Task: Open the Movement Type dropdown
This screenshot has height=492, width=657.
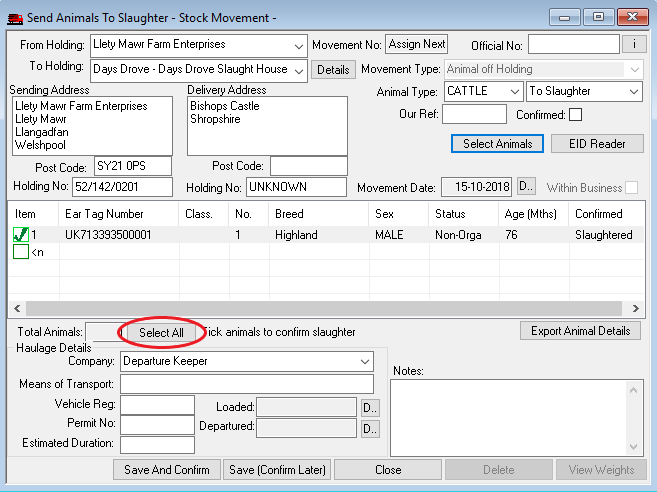Action: pyautogui.click(x=634, y=70)
